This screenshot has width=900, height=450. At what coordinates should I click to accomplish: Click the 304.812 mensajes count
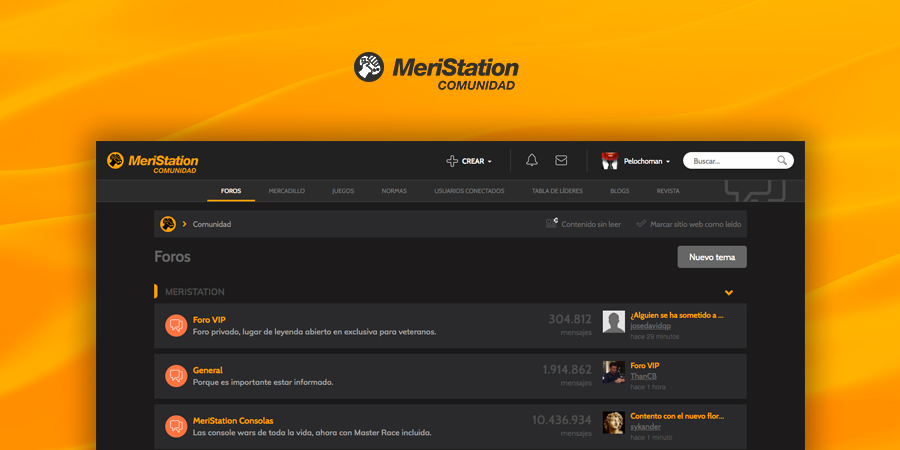569,324
